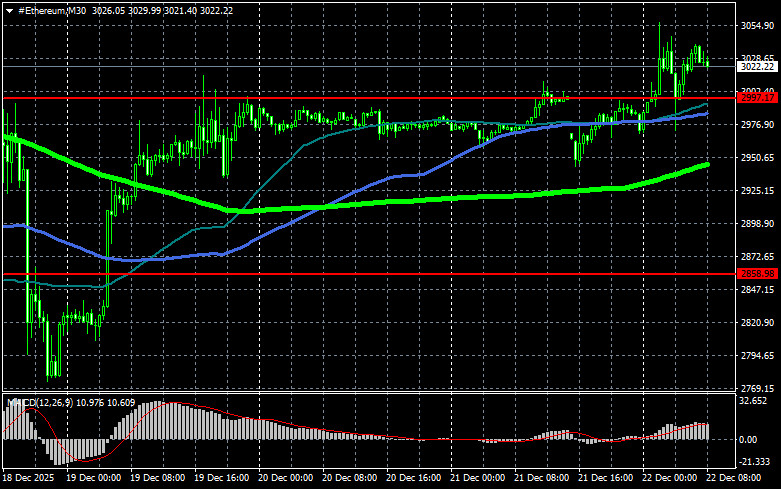Select the red 2997.17 price level label
Viewport: 781px width, 489px height.
[x=757, y=98]
